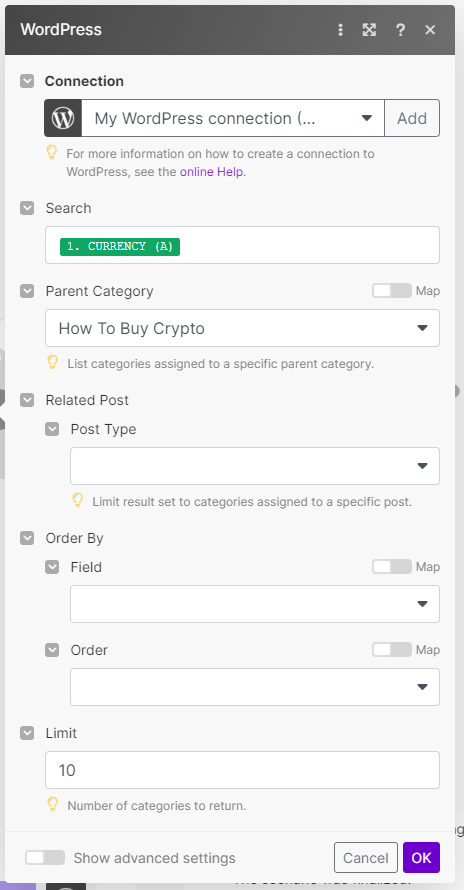Expand the dialog with the fullscreen icon
The height and width of the screenshot is (890, 464).
click(369, 30)
